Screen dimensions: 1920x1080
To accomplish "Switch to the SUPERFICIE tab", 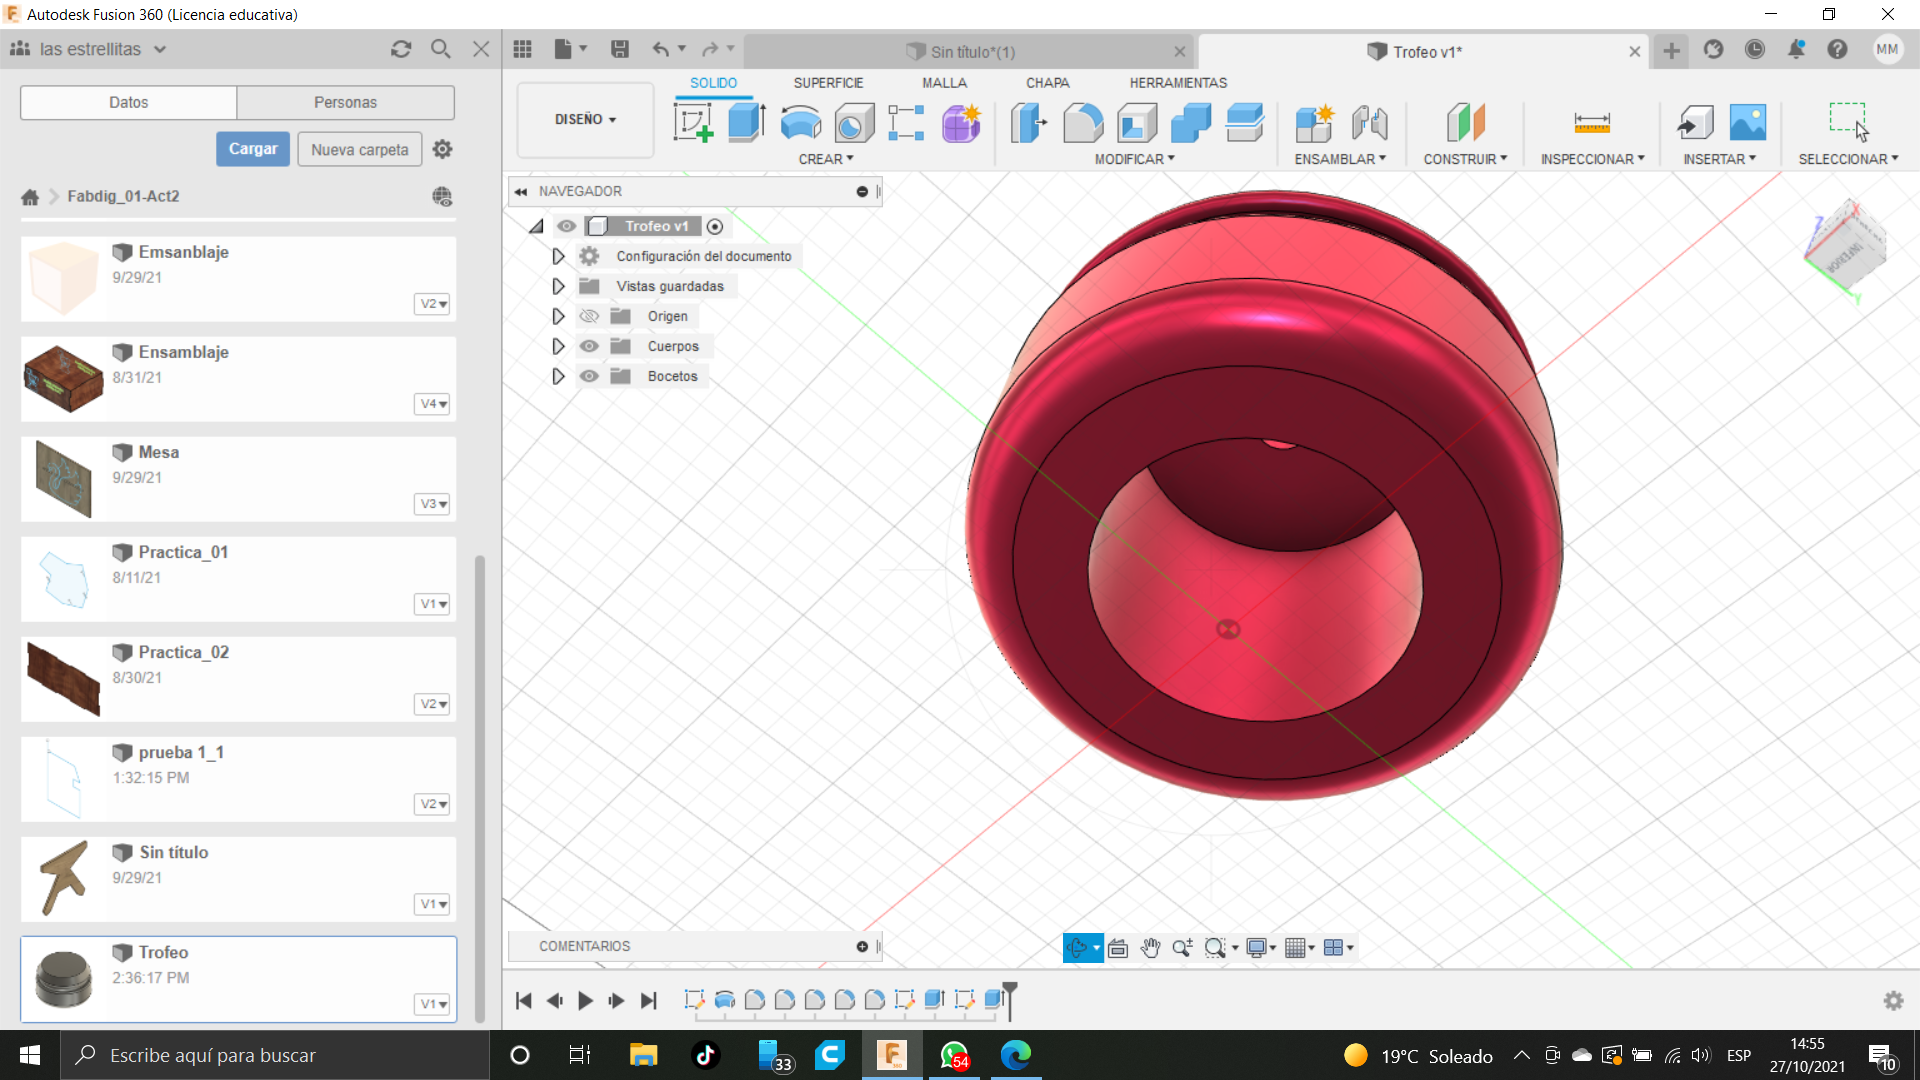I will [828, 83].
